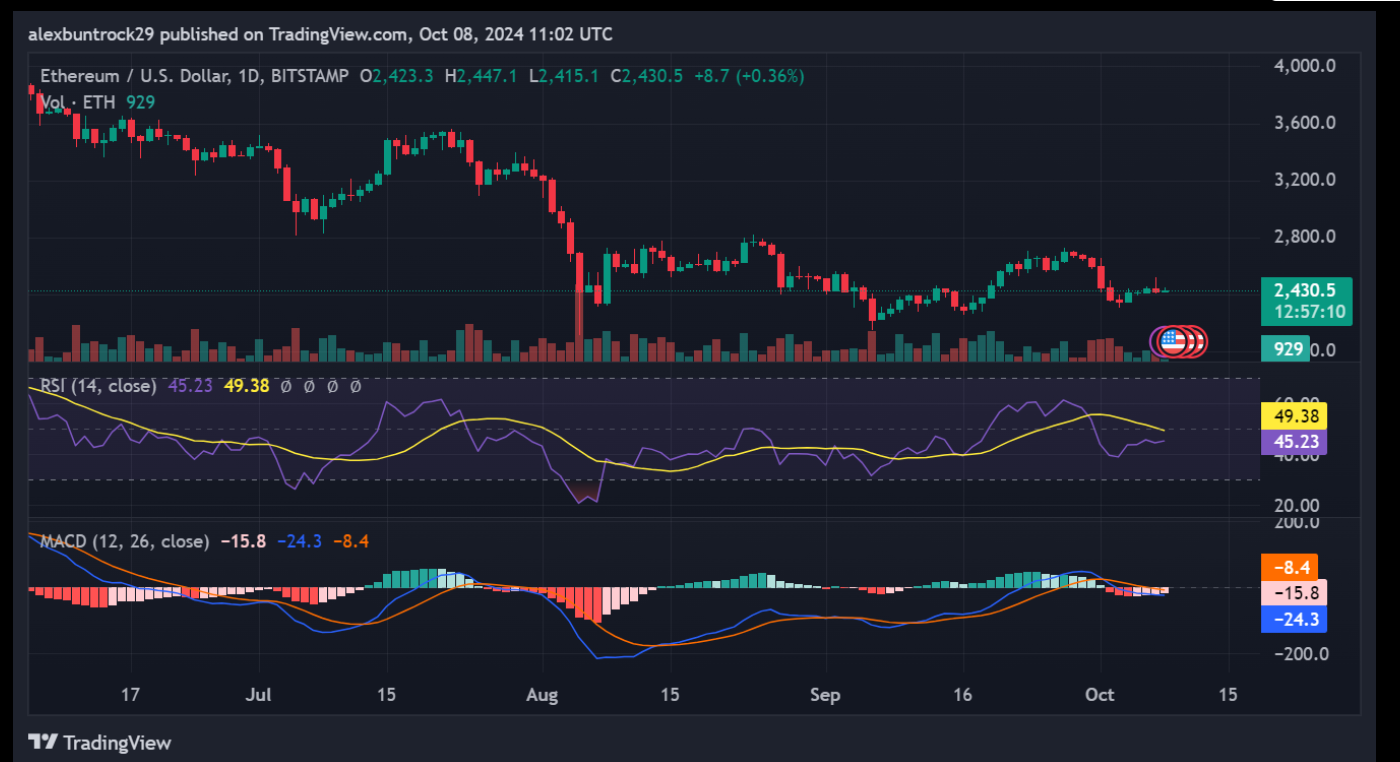Screen dimensions: 1400x762
Task: Click the BITSTAMP exchange label
Action: pyautogui.click(x=308, y=76)
